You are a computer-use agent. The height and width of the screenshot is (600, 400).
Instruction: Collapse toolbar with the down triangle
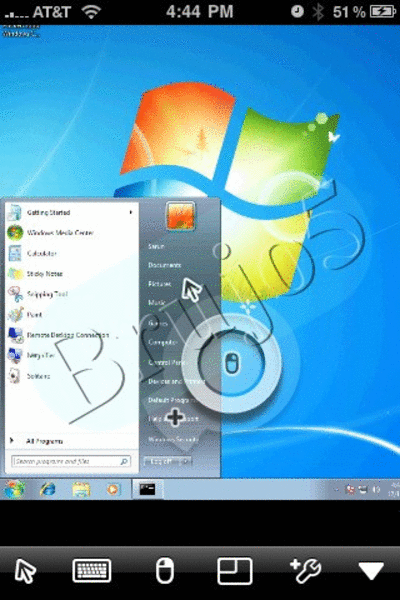point(371,571)
